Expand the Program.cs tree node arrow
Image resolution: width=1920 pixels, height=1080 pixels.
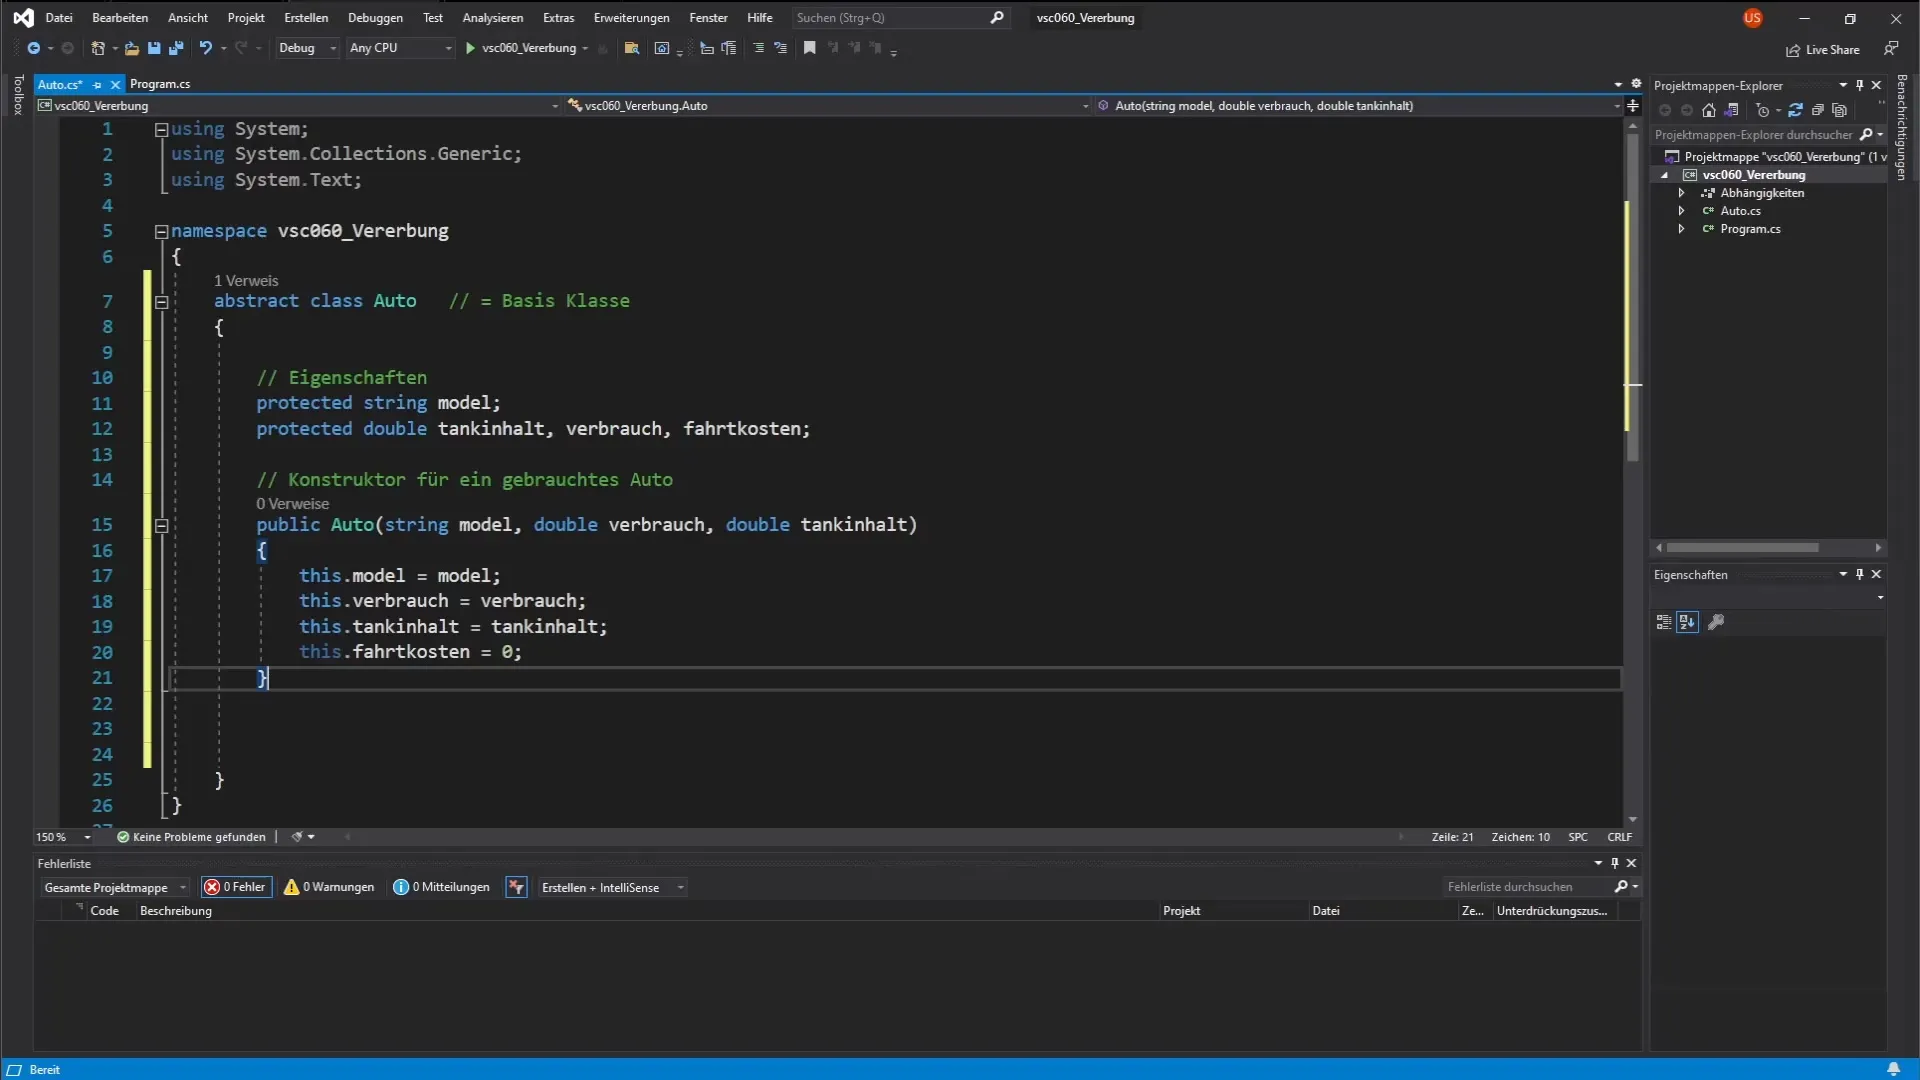[x=1681, y=229]
